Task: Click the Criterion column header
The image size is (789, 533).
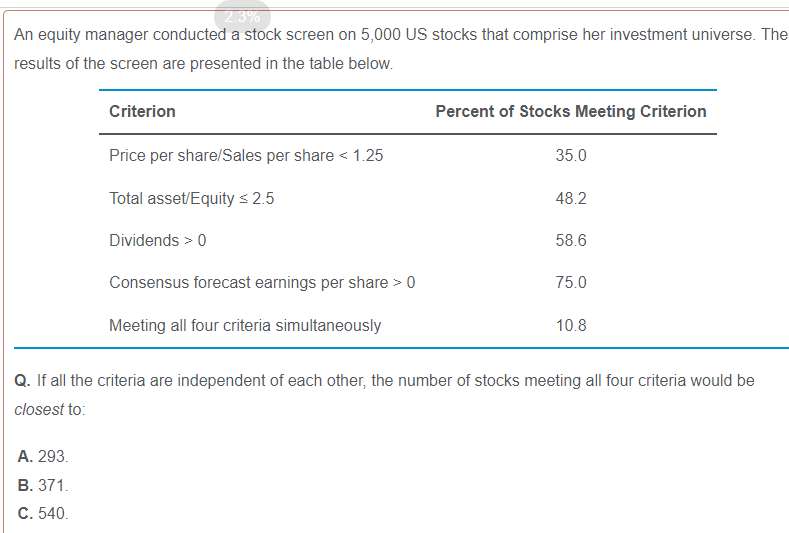Action: (142, 112)
